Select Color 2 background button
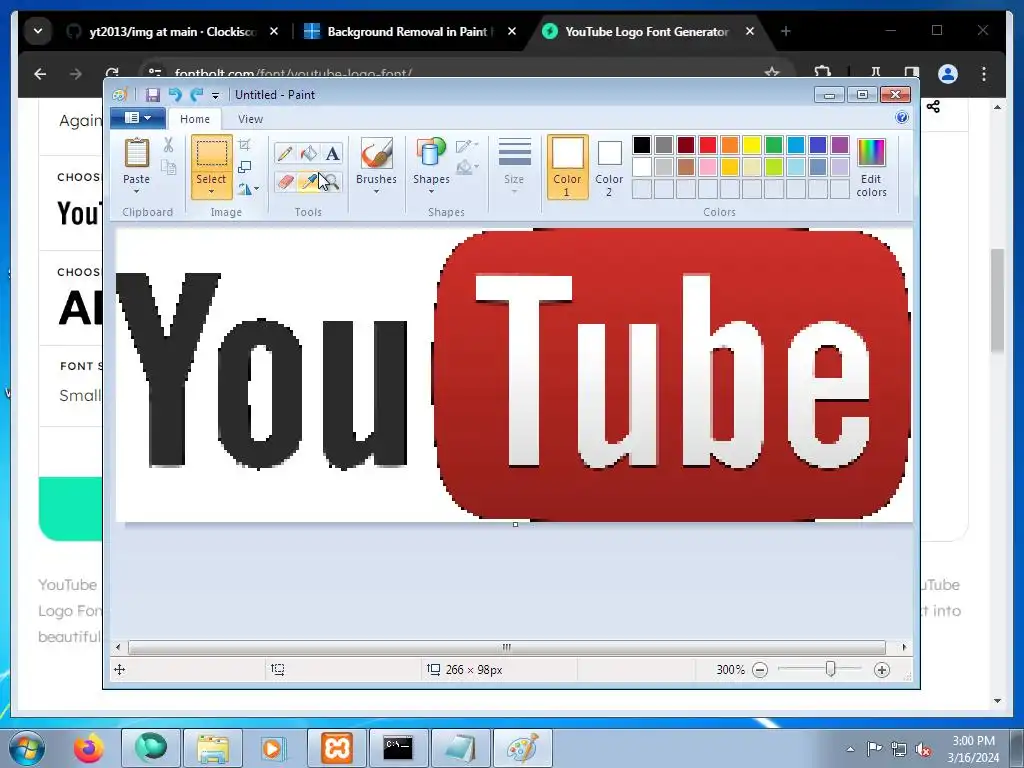The image size is (1024, 768). pos(609,167)
